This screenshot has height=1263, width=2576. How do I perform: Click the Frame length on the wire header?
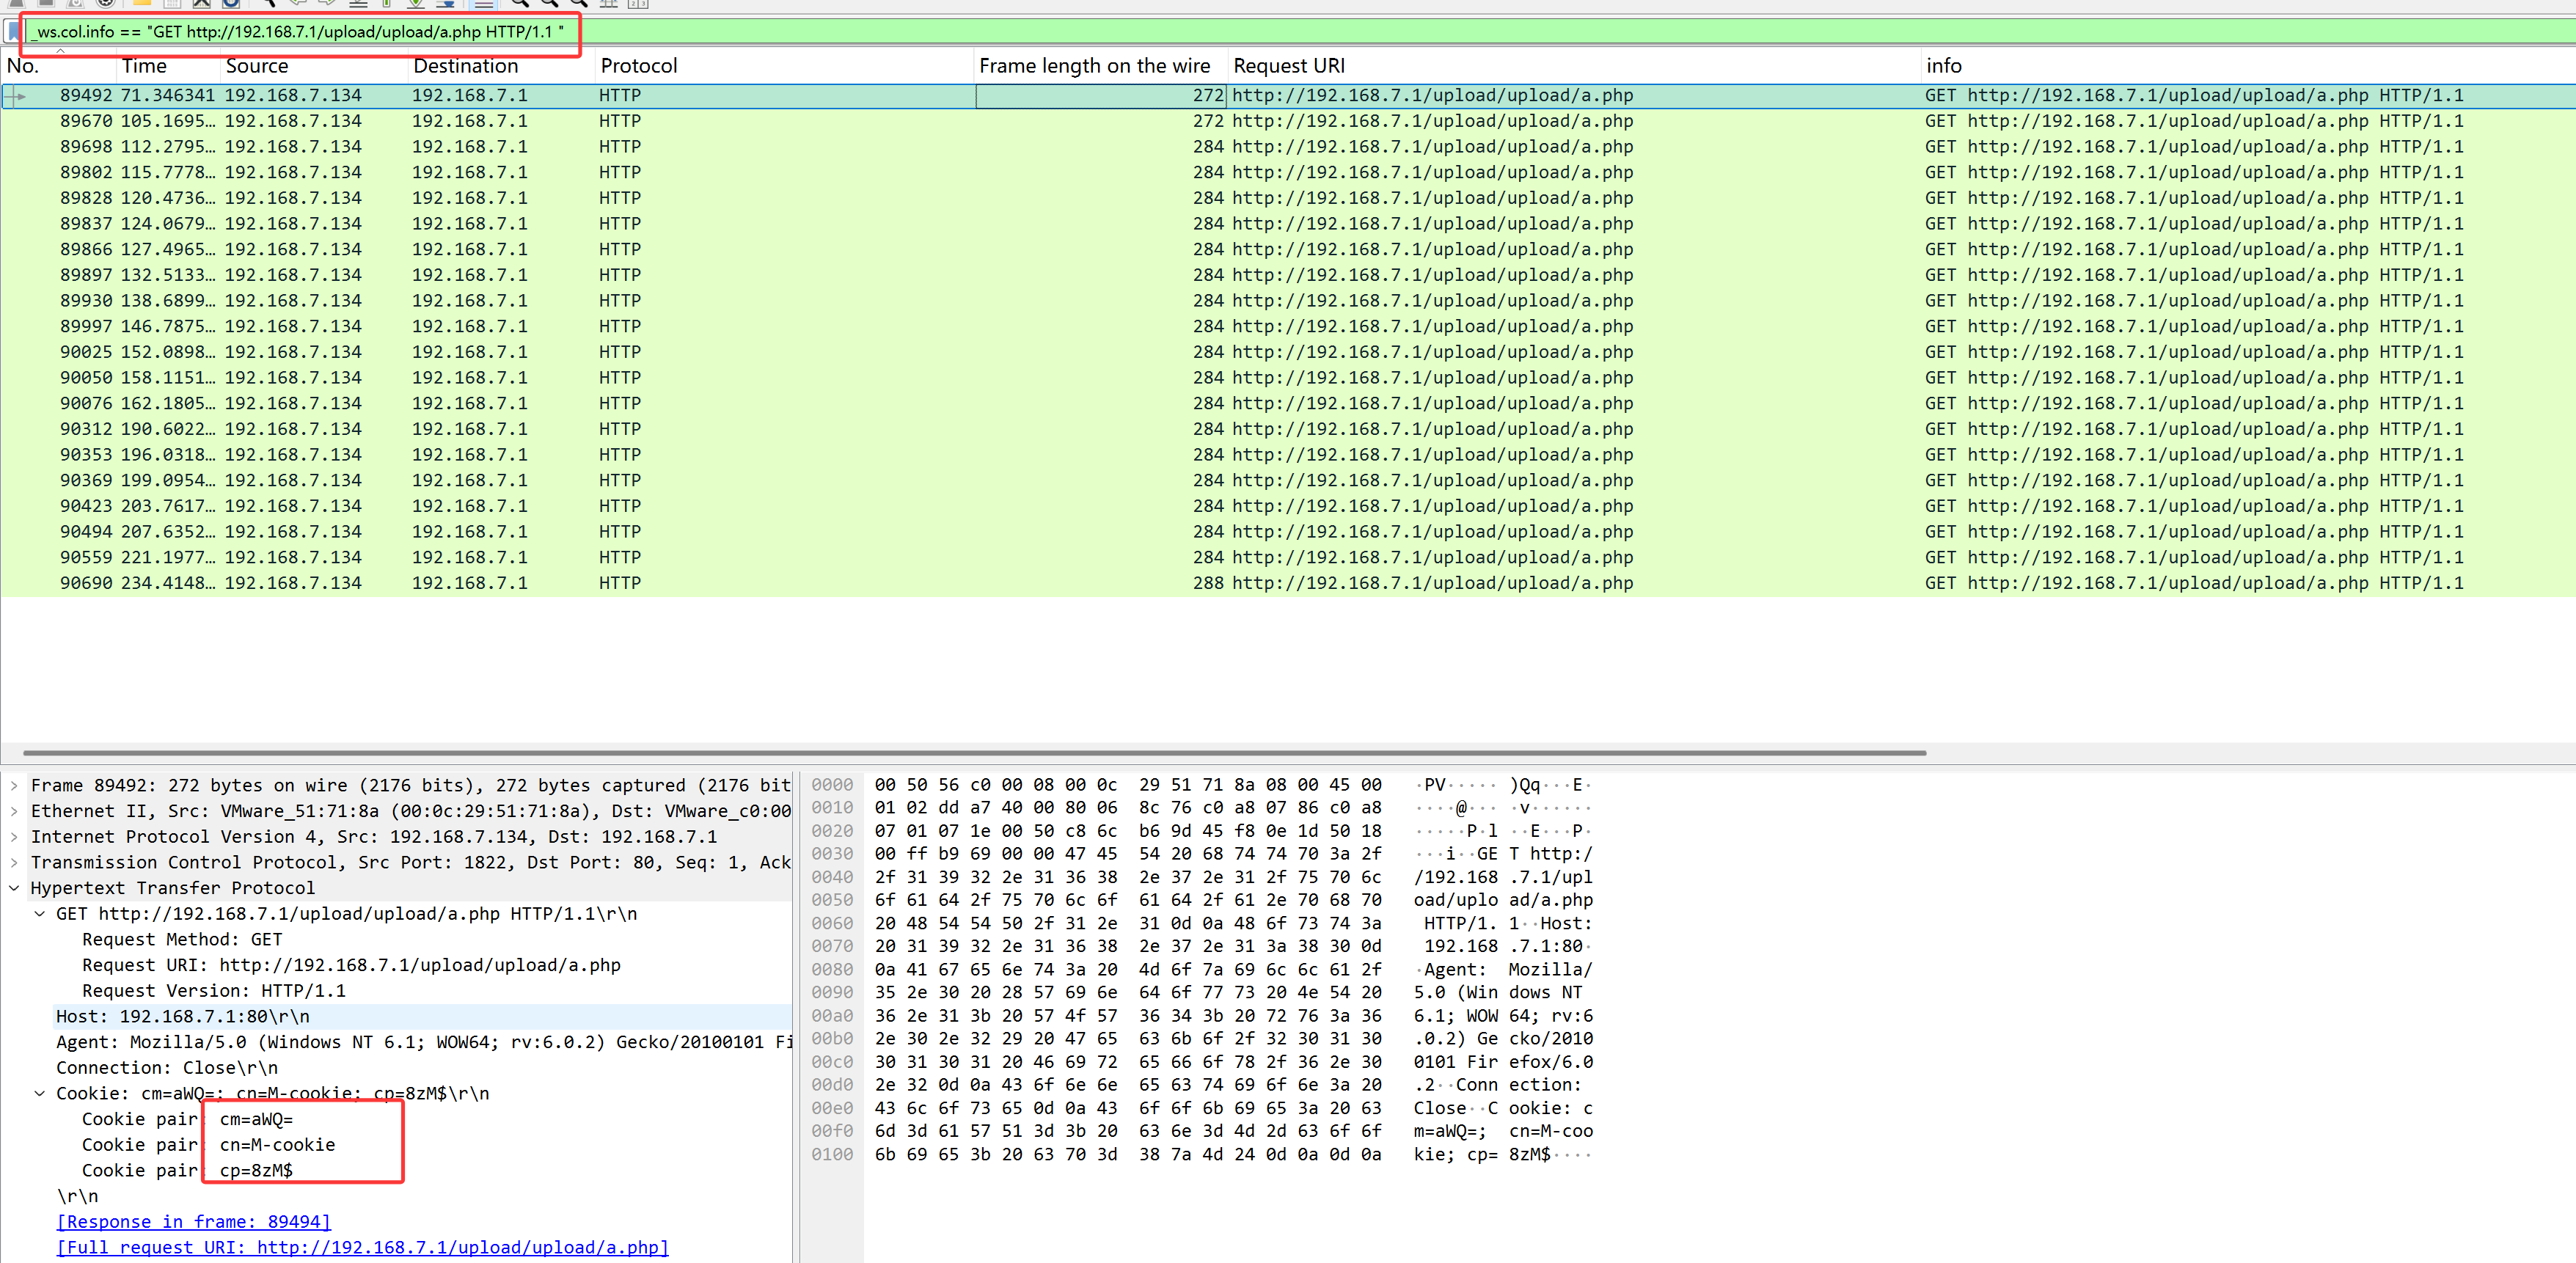[1094, 66]
